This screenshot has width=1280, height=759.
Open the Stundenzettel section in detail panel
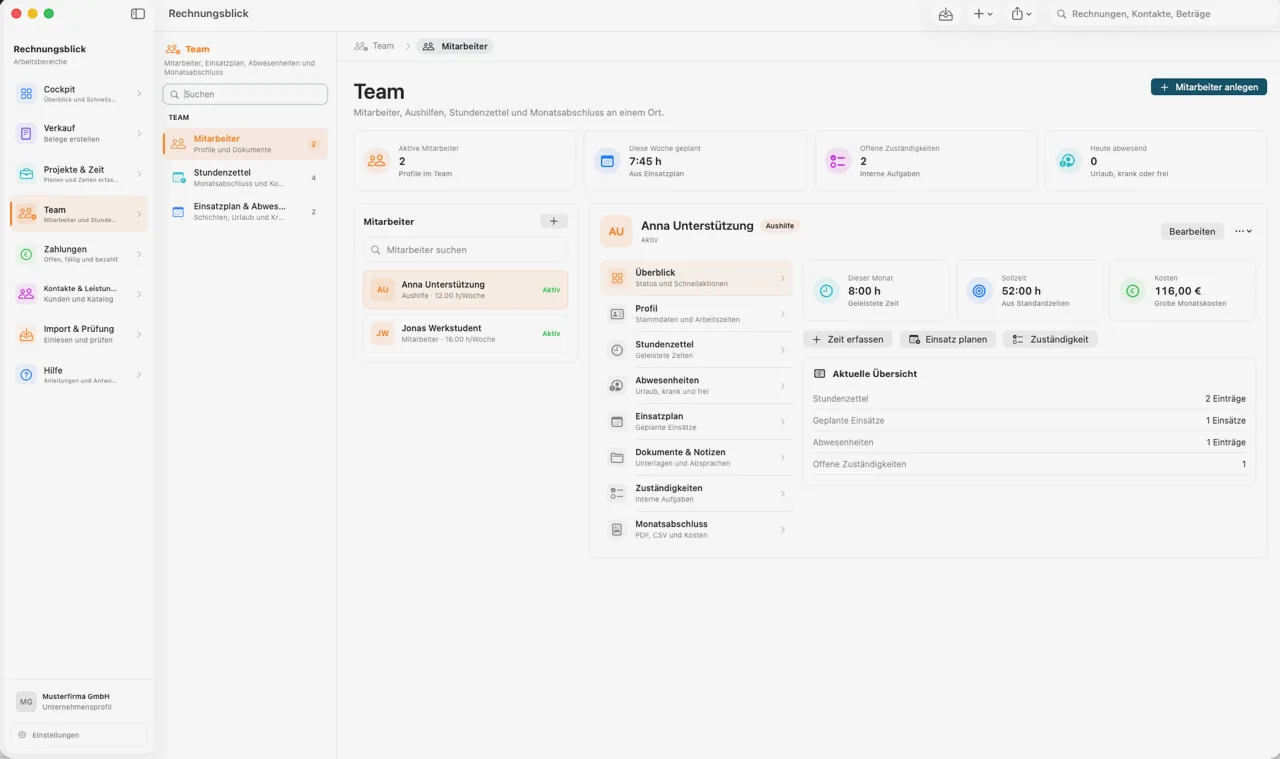click(x=696, y=350)
